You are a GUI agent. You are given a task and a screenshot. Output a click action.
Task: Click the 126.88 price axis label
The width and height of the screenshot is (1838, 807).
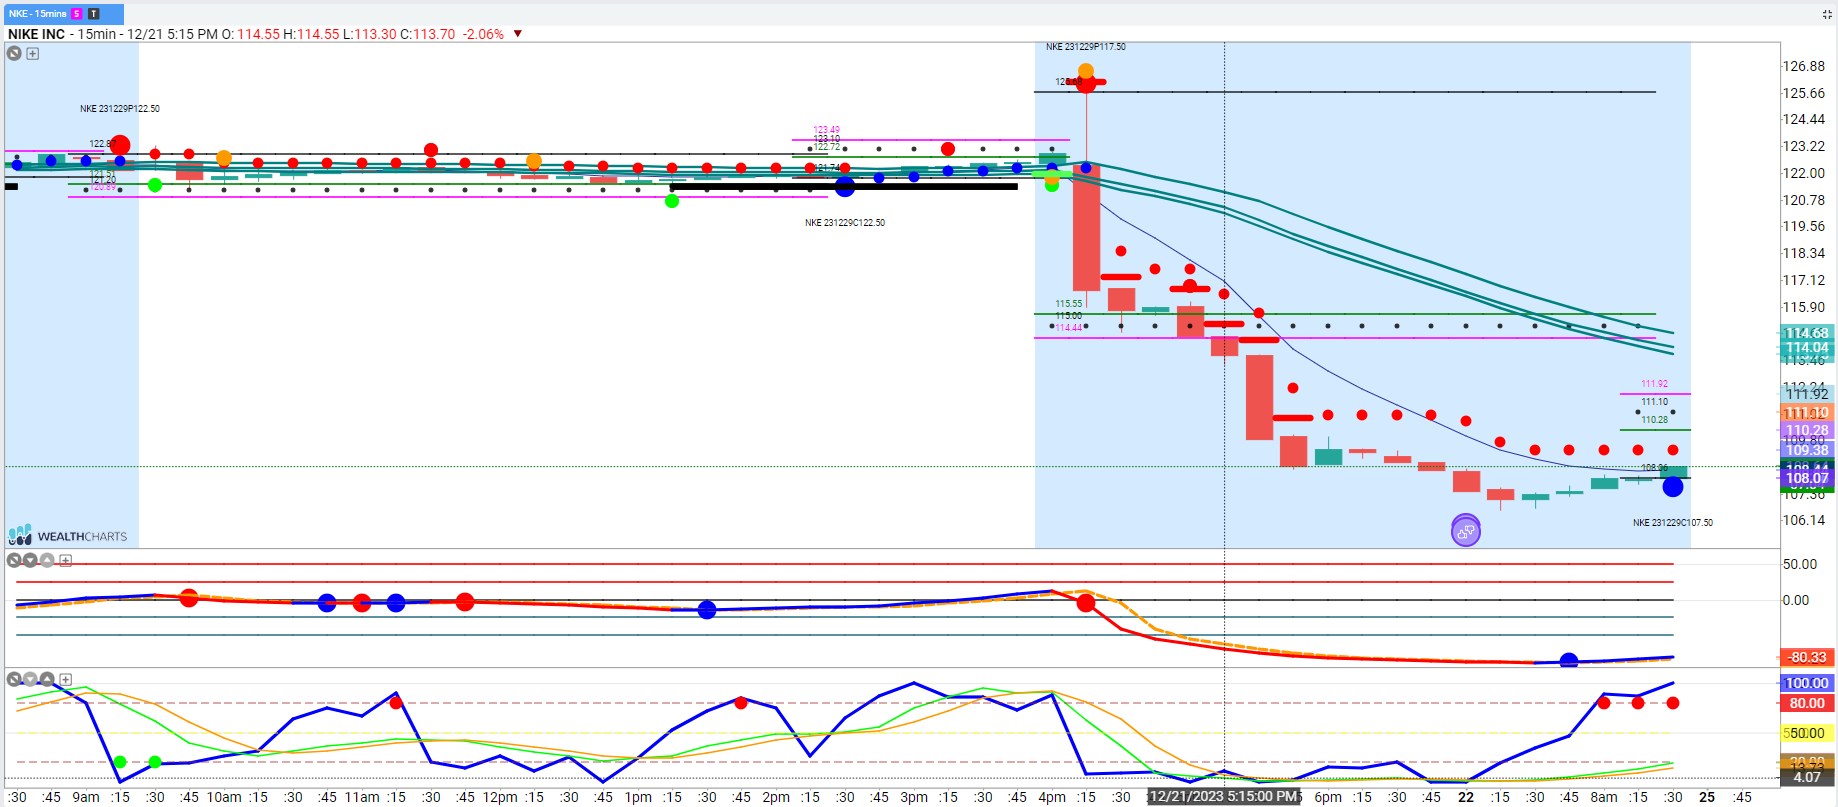(1804, 66)
